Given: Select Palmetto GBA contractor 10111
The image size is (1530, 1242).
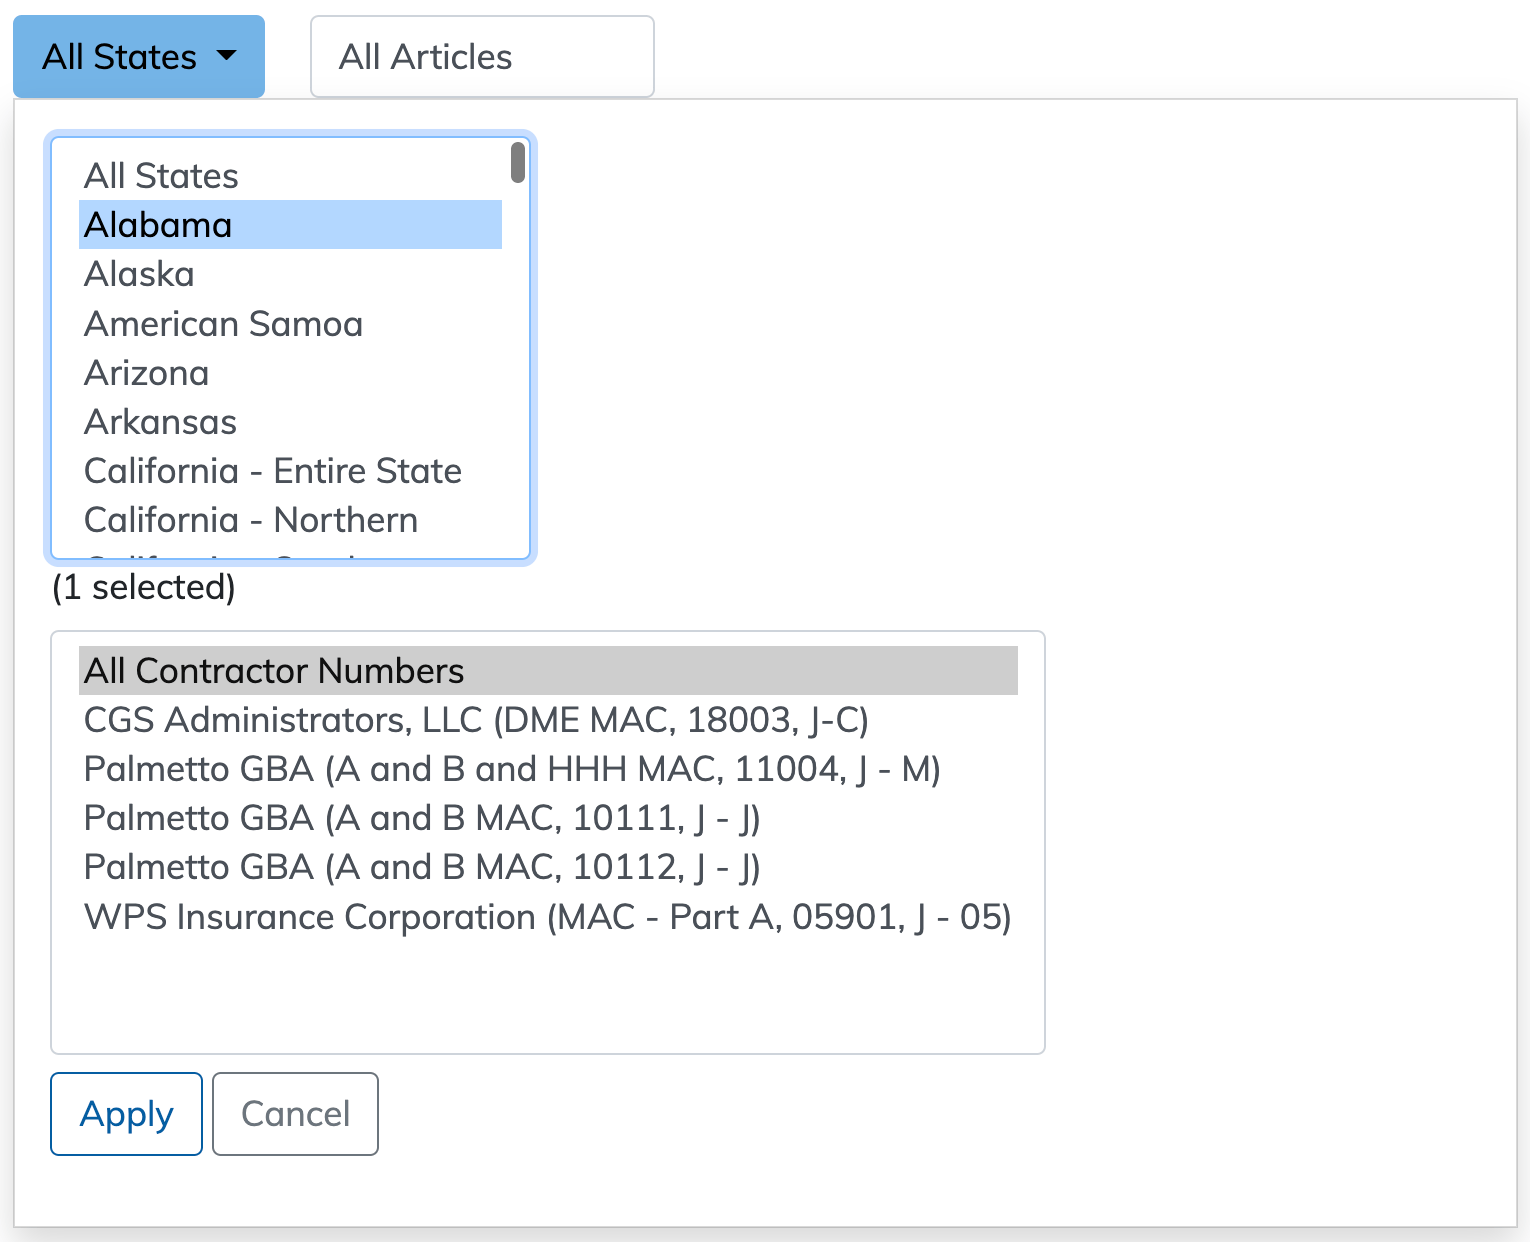Looking at the screenshot, I should (x=422, y=818).
